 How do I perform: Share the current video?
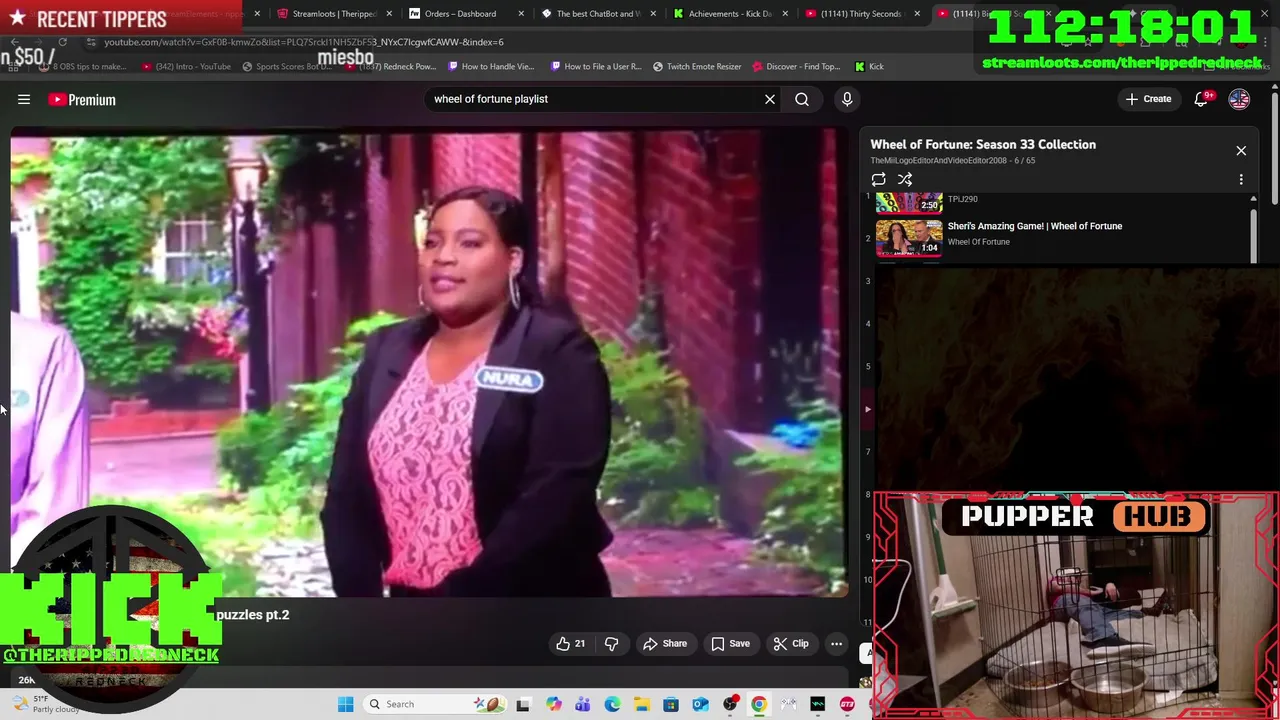(665, 644)
